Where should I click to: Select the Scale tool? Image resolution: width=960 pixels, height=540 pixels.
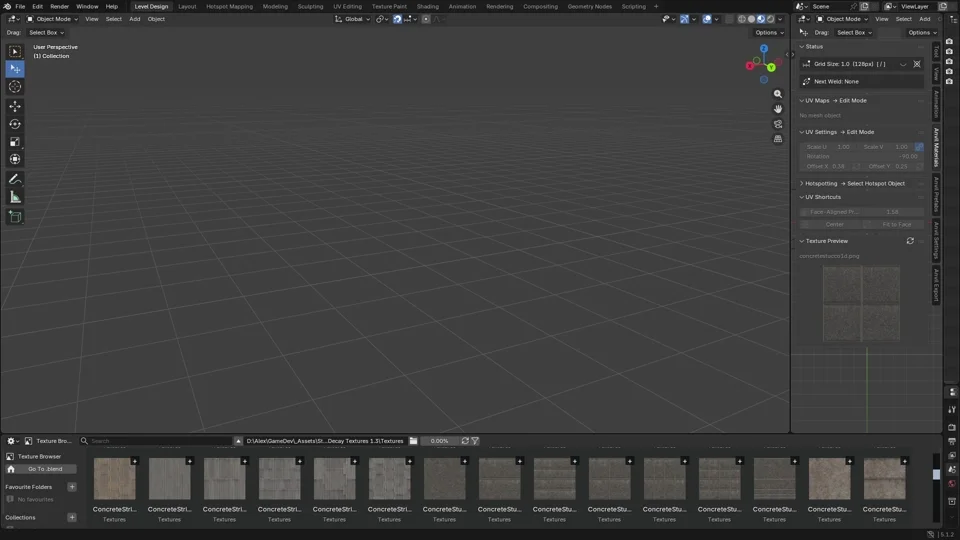tap(15, 142)
